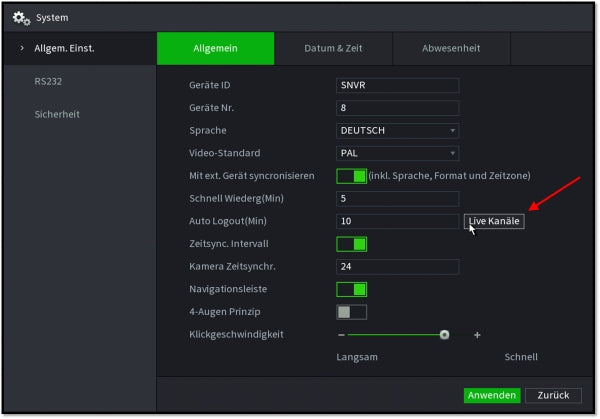Select the Allgemein tab
The image size is (600, 419).
215,49
